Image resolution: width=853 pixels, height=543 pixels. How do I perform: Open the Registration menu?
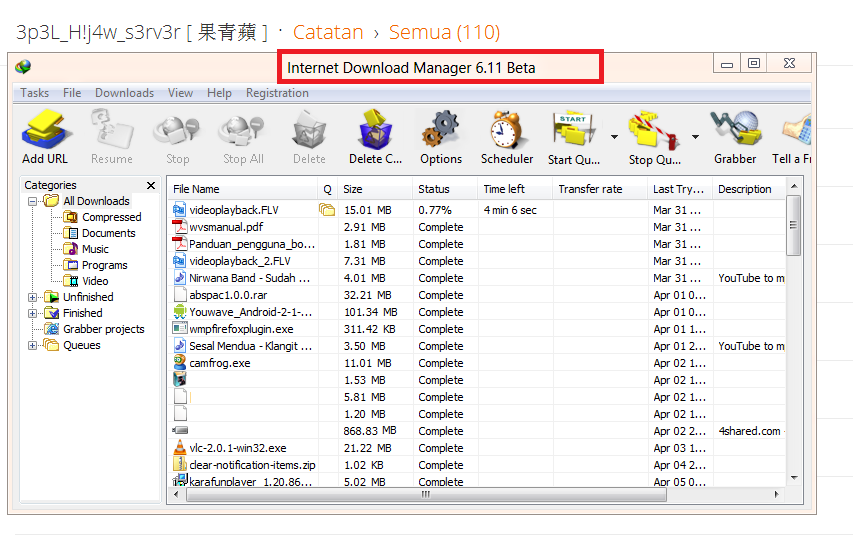pos(277,93)
